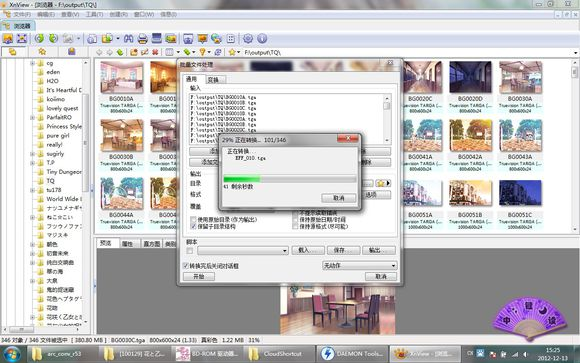Click the green conversion progress bar
The height and width of the screenshot is (363, 580).
(290, 179)
